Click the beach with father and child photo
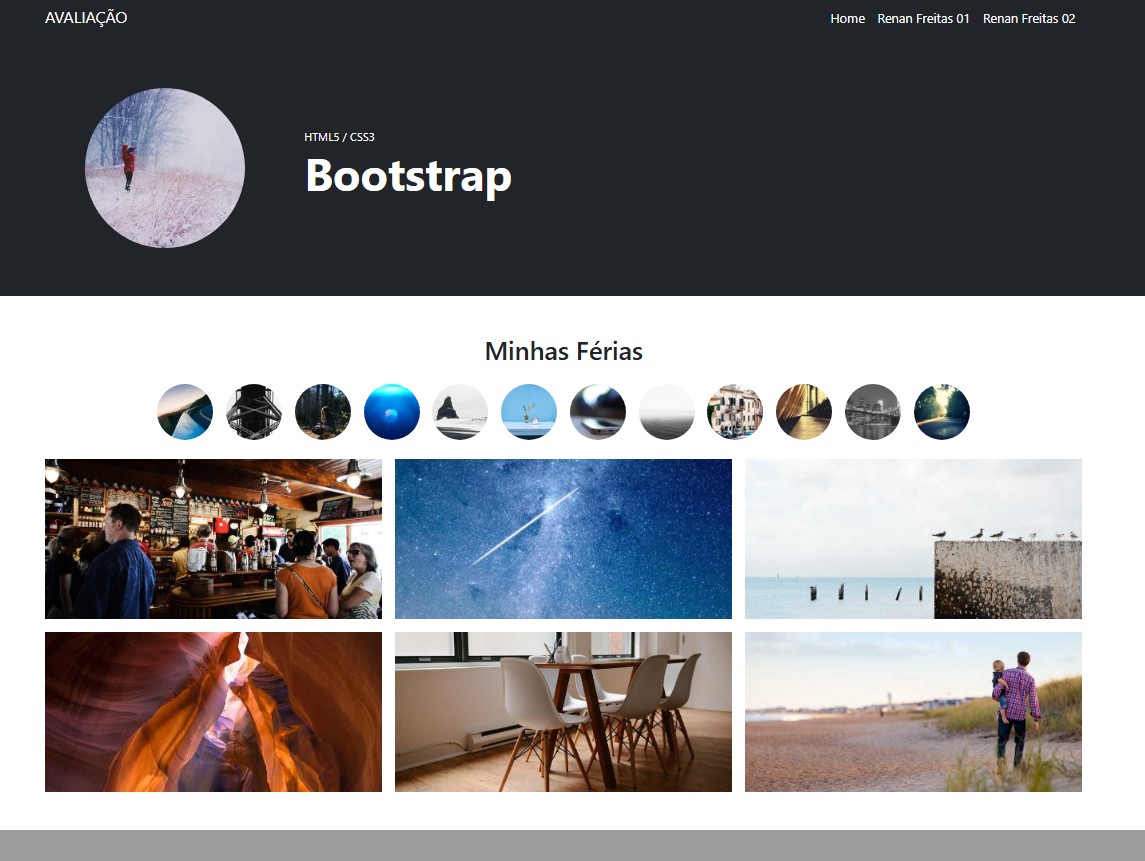This screenshot has height=861, width=1145. click(x=913, y=711)
